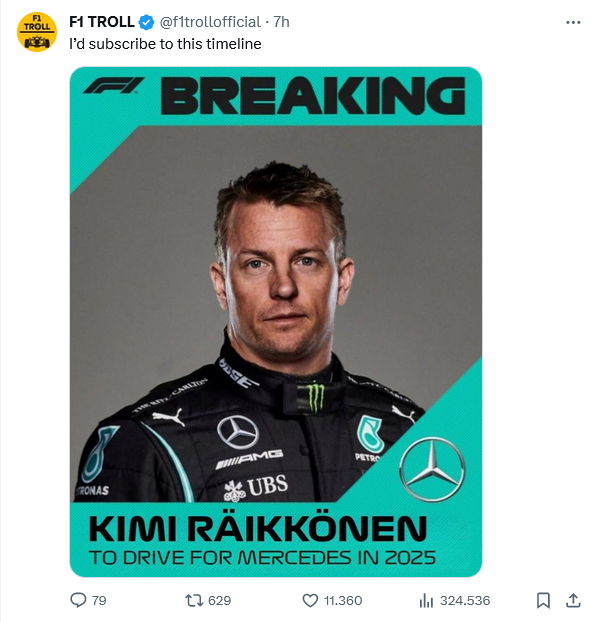Click the "I'd subscribe to this timeline" text
Screen dimensions: 598x622
tap(165, 44)
